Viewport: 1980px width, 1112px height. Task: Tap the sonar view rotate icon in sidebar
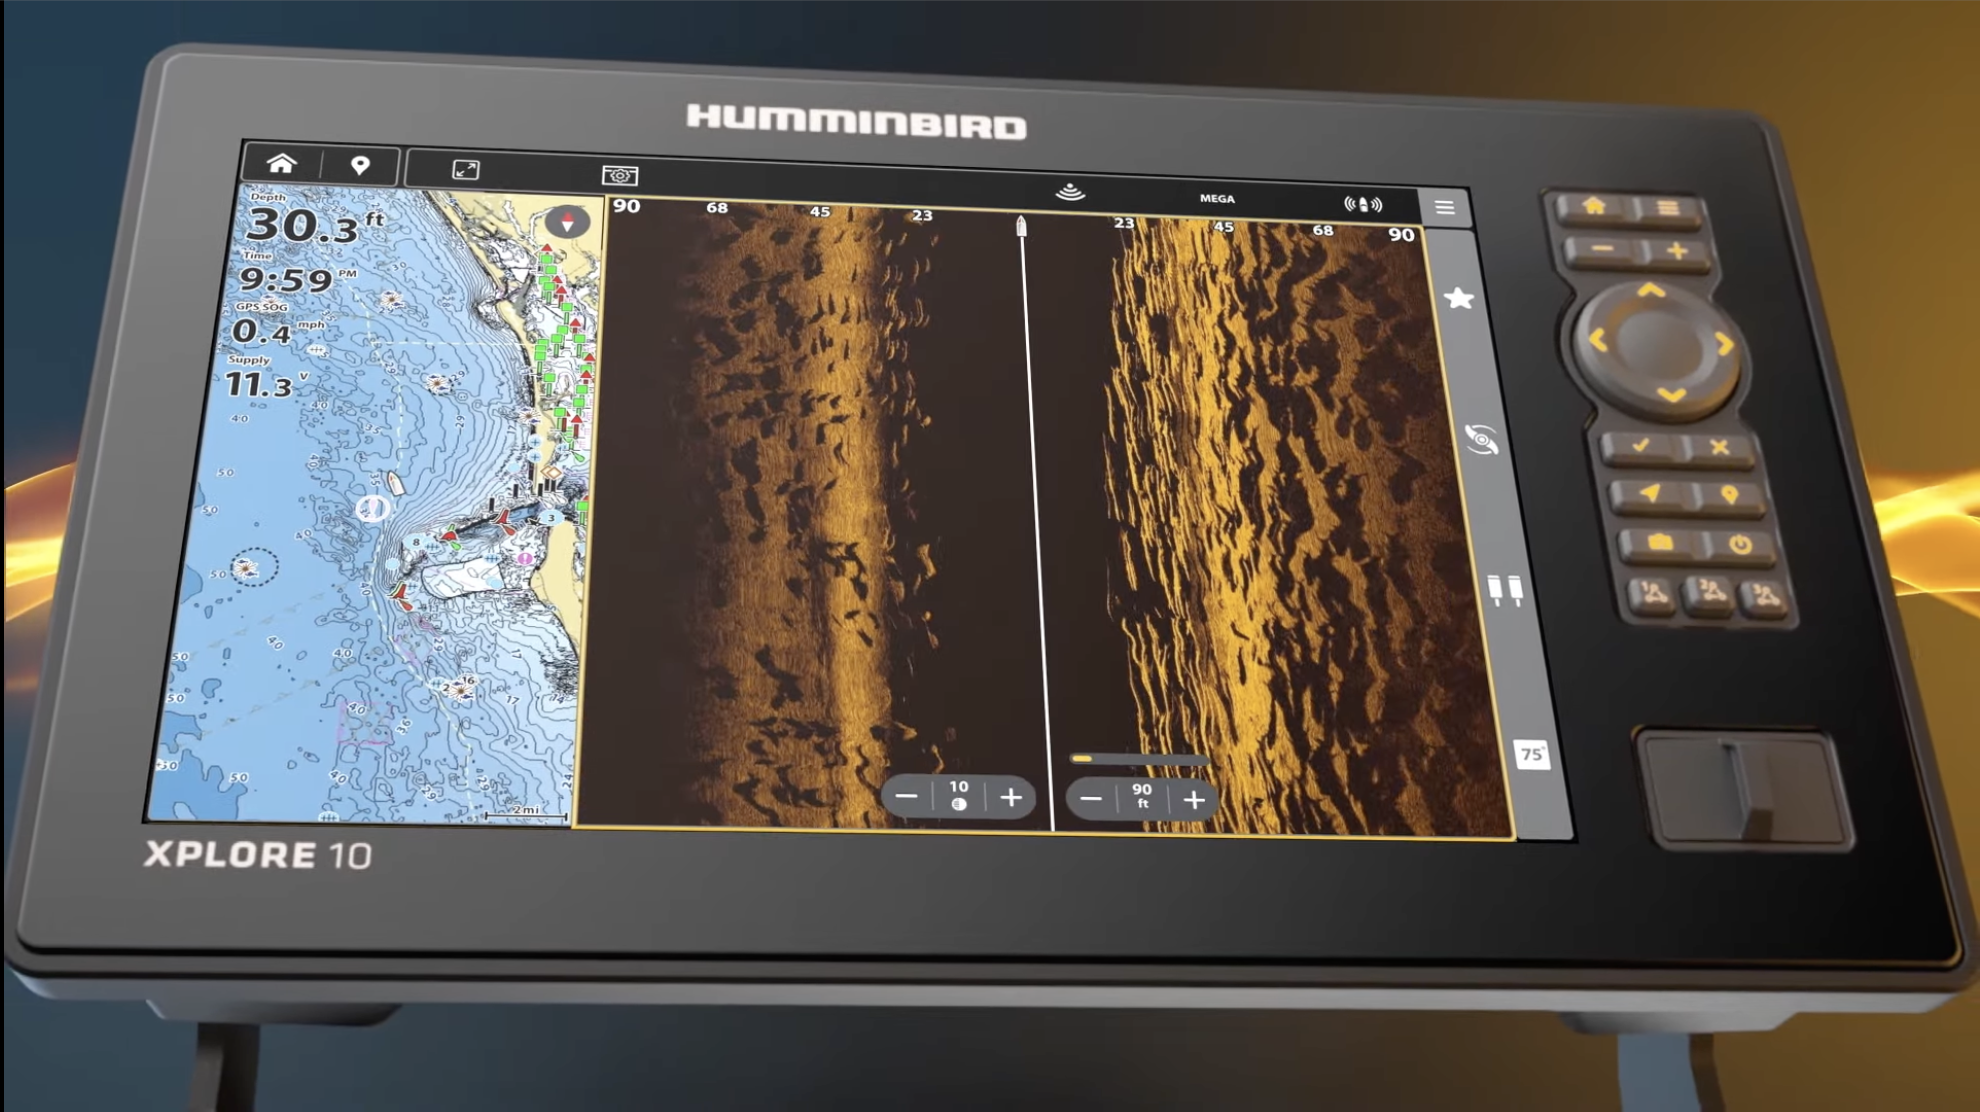click(x=1481, y=439)
